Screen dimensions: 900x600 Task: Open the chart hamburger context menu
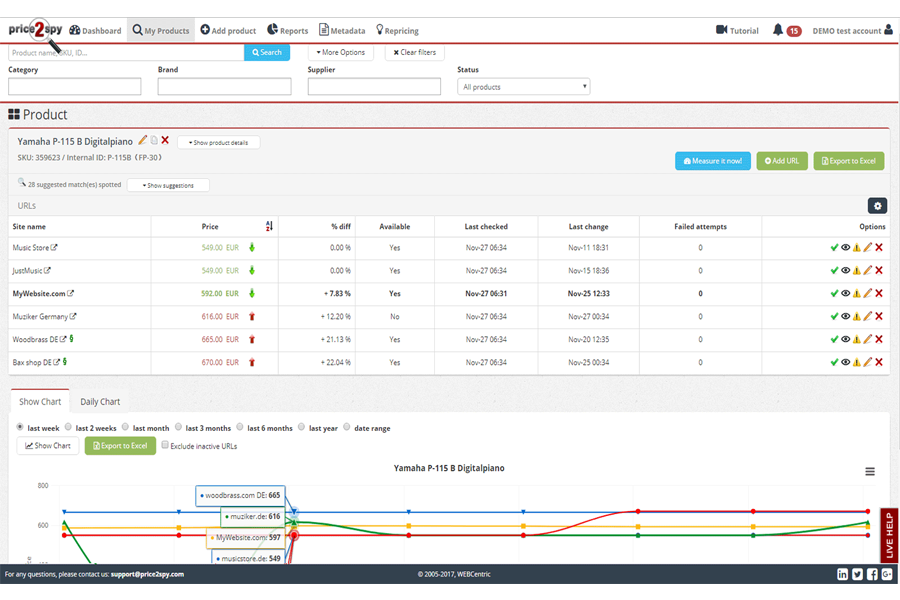(870, 471)
